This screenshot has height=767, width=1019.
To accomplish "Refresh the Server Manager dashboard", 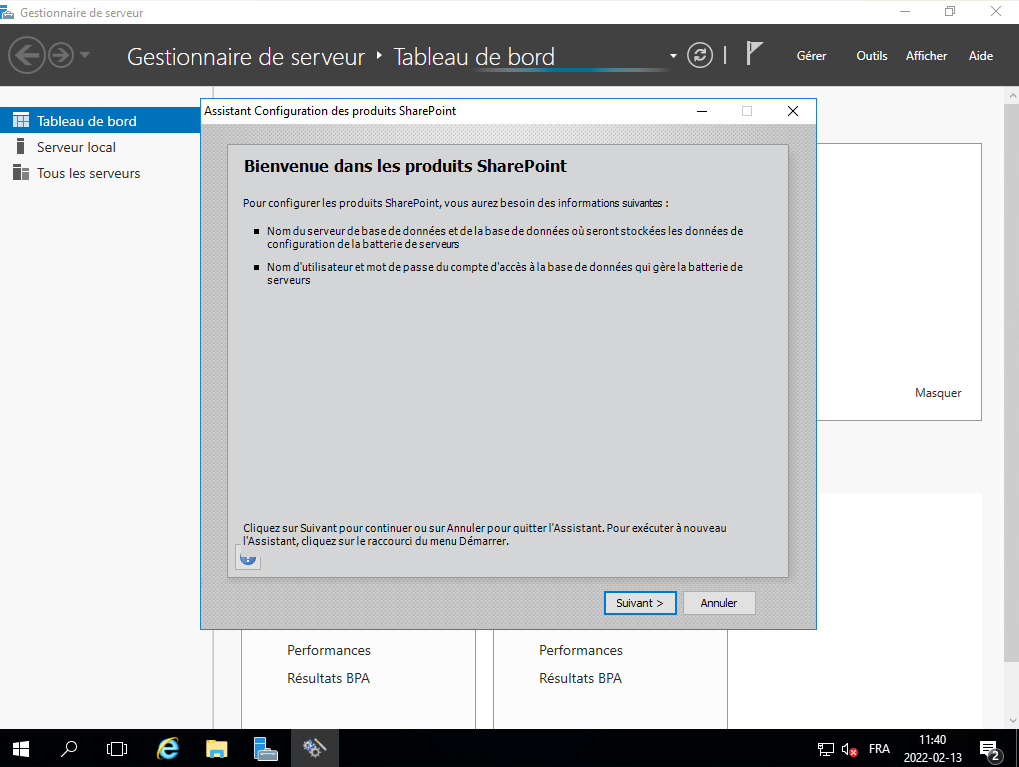I will coord(700,55).
